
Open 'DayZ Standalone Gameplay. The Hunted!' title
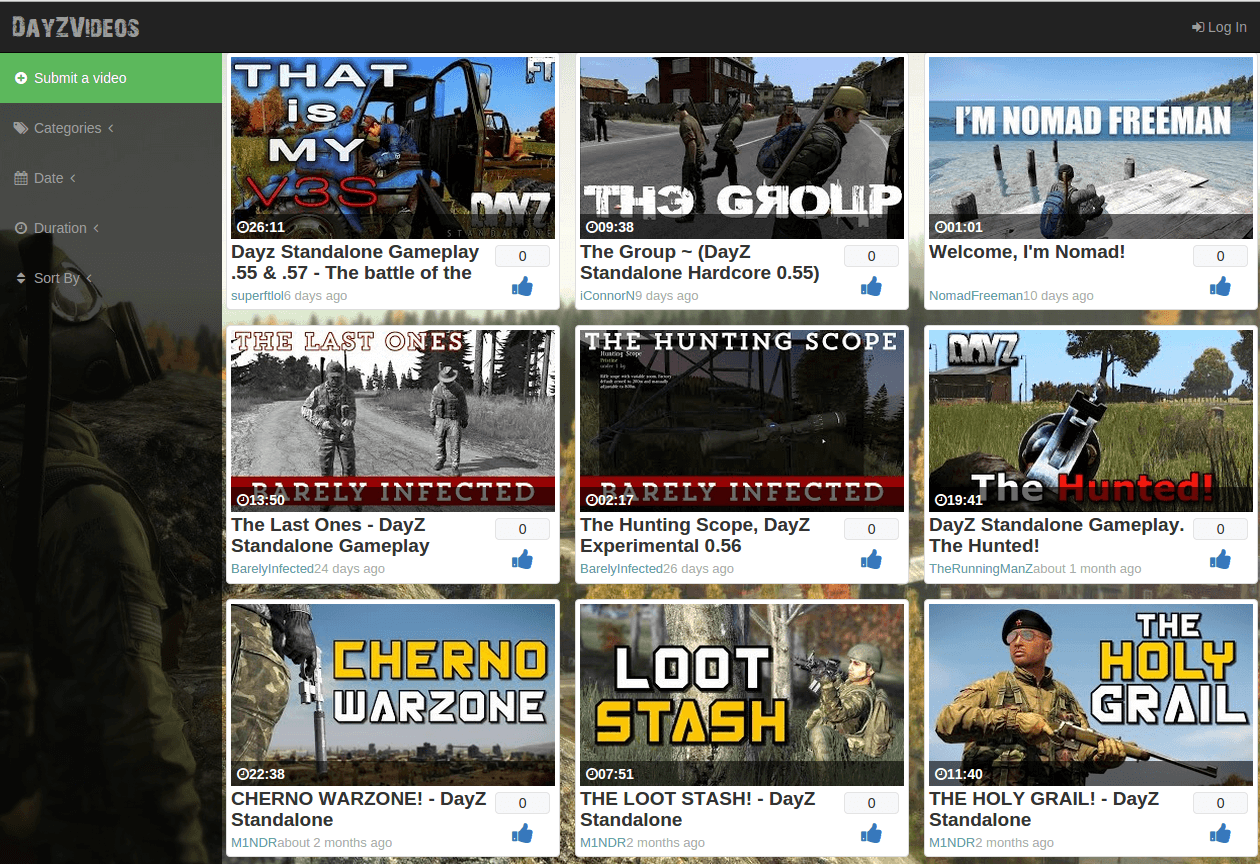[1056, 535]
